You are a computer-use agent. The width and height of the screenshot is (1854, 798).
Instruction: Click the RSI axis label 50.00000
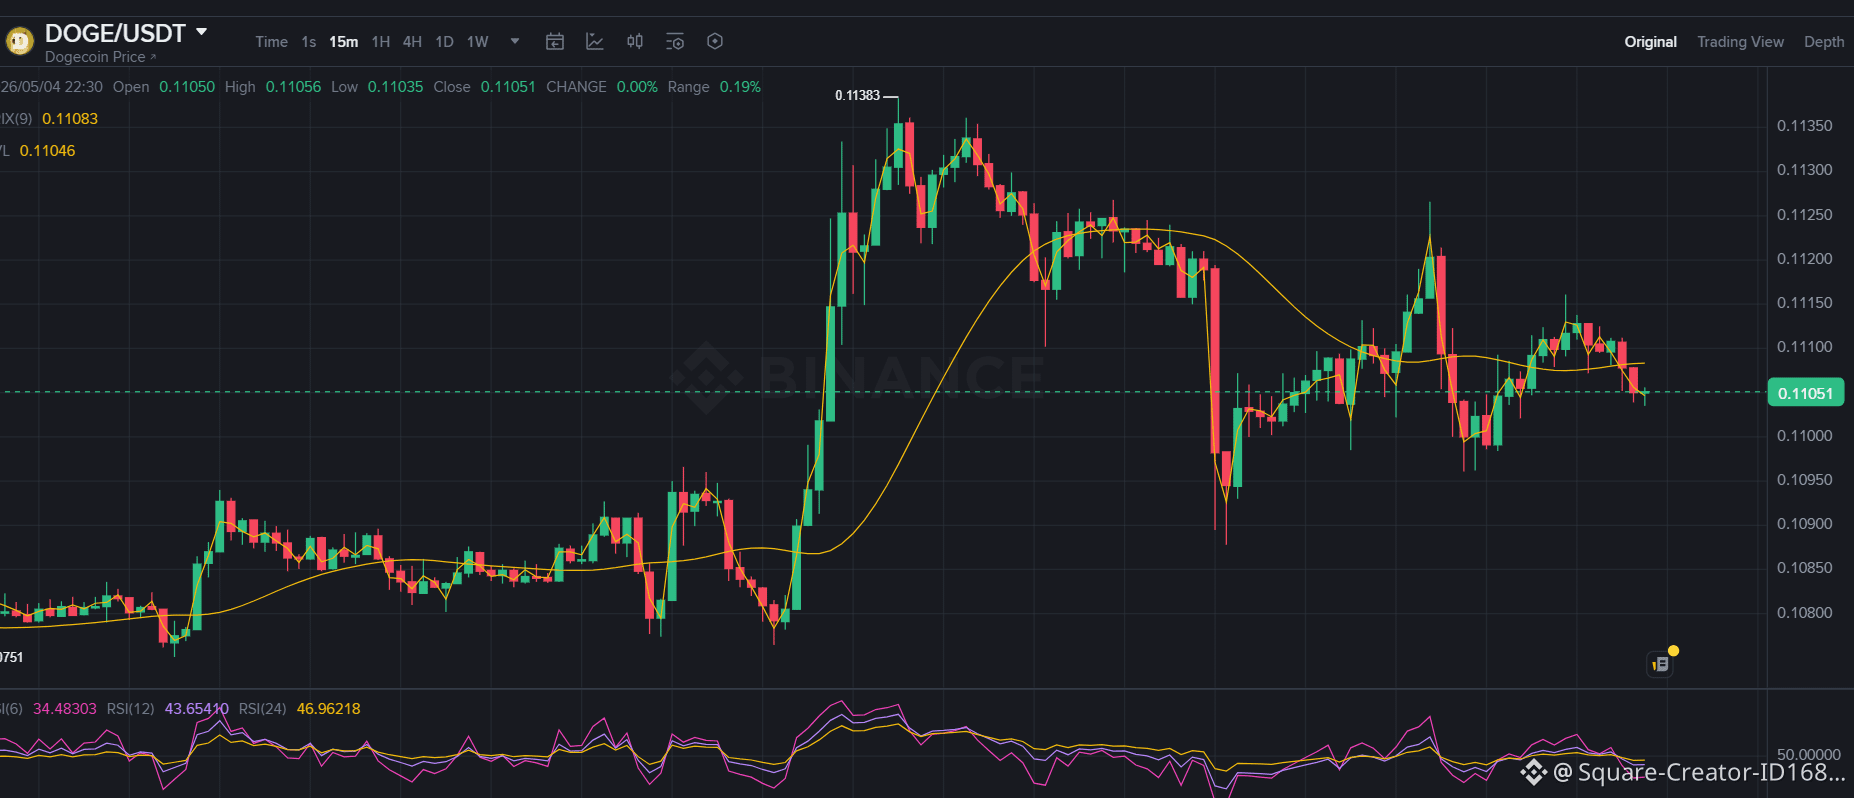[1808, 755]
